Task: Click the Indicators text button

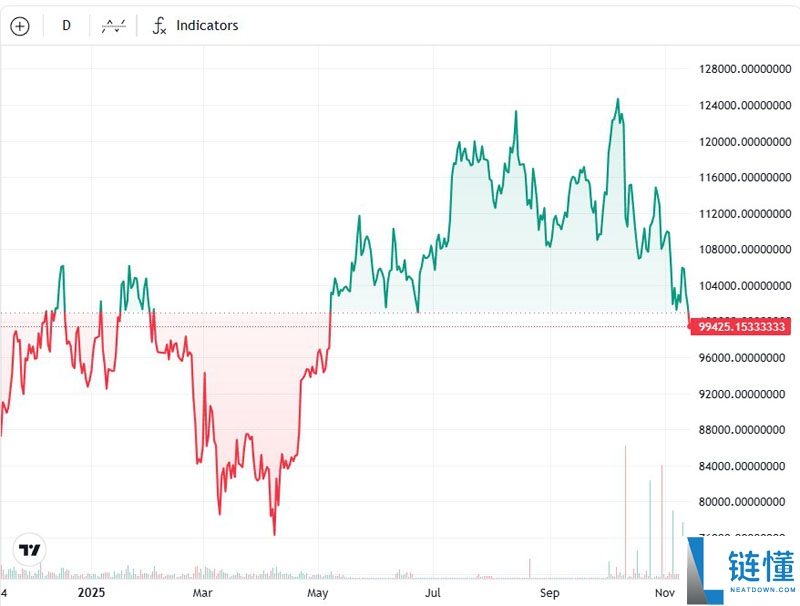Action: pos(206,25)
